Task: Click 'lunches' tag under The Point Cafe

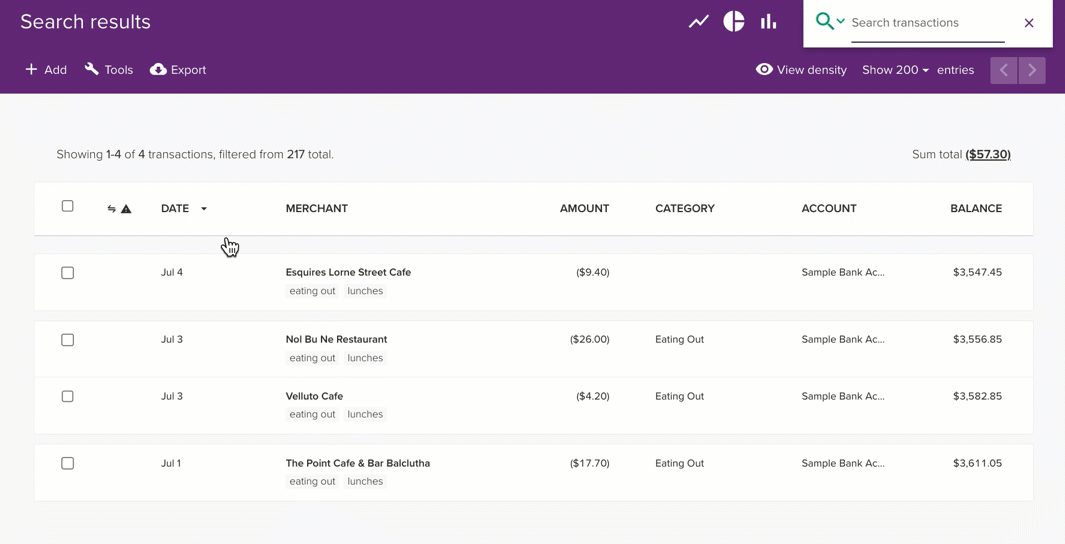Action: (x=365, y=482)
